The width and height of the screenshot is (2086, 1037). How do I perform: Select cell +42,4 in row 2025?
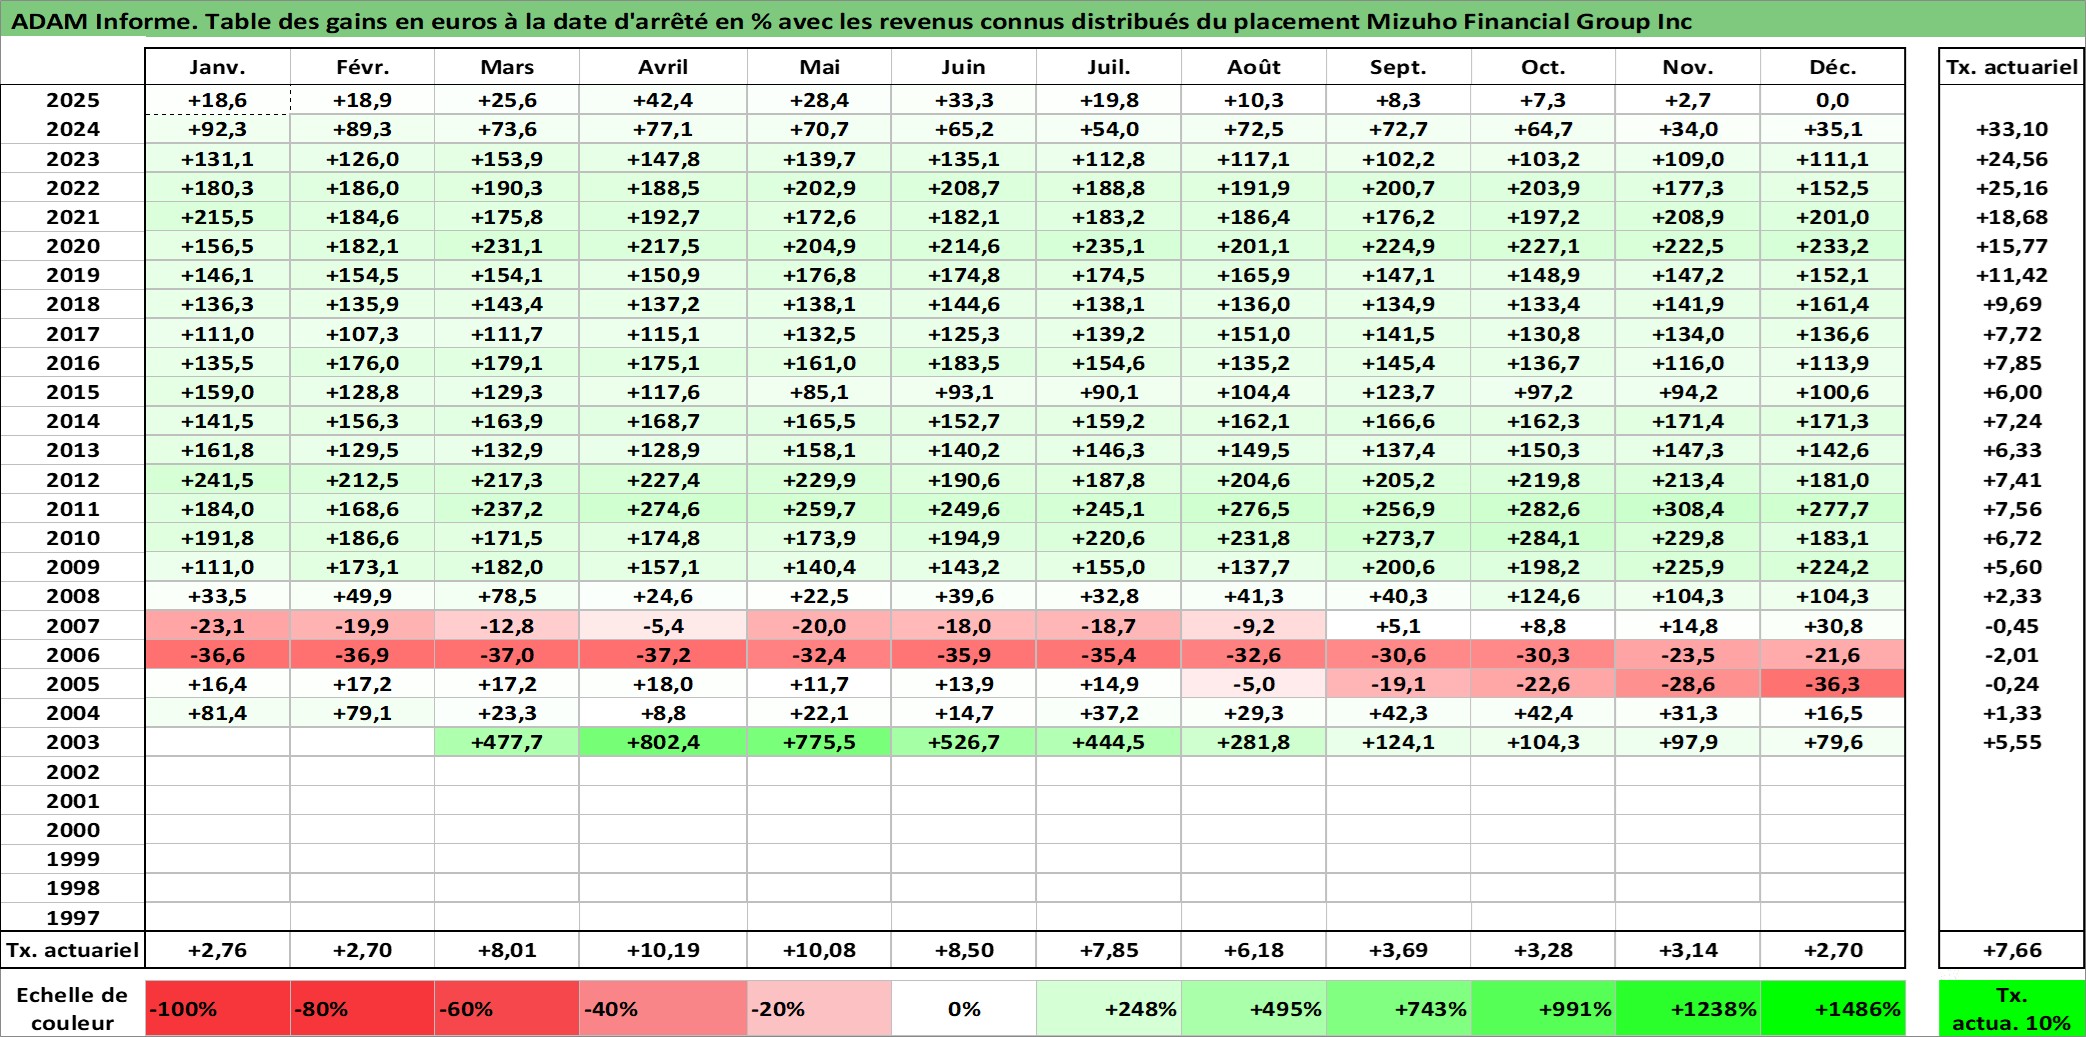point(663,100)
